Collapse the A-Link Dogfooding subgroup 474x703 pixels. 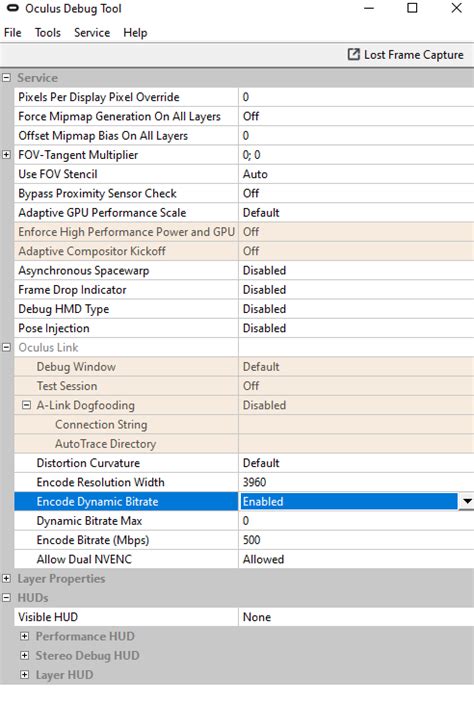26,405
